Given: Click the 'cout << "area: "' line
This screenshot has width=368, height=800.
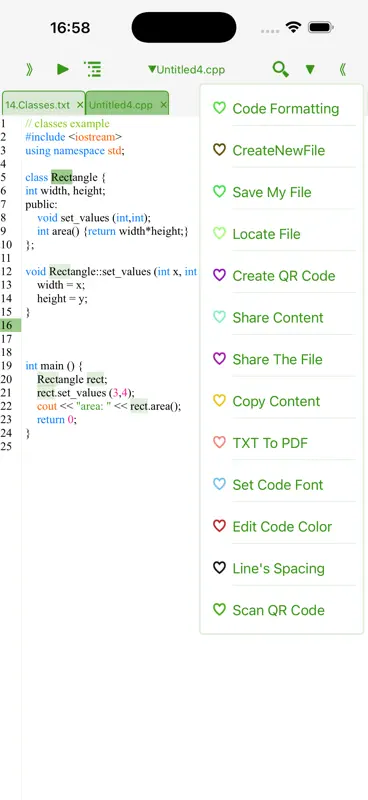Looking at the screenshot, I should pyautogui.click(x=109, y=406).
